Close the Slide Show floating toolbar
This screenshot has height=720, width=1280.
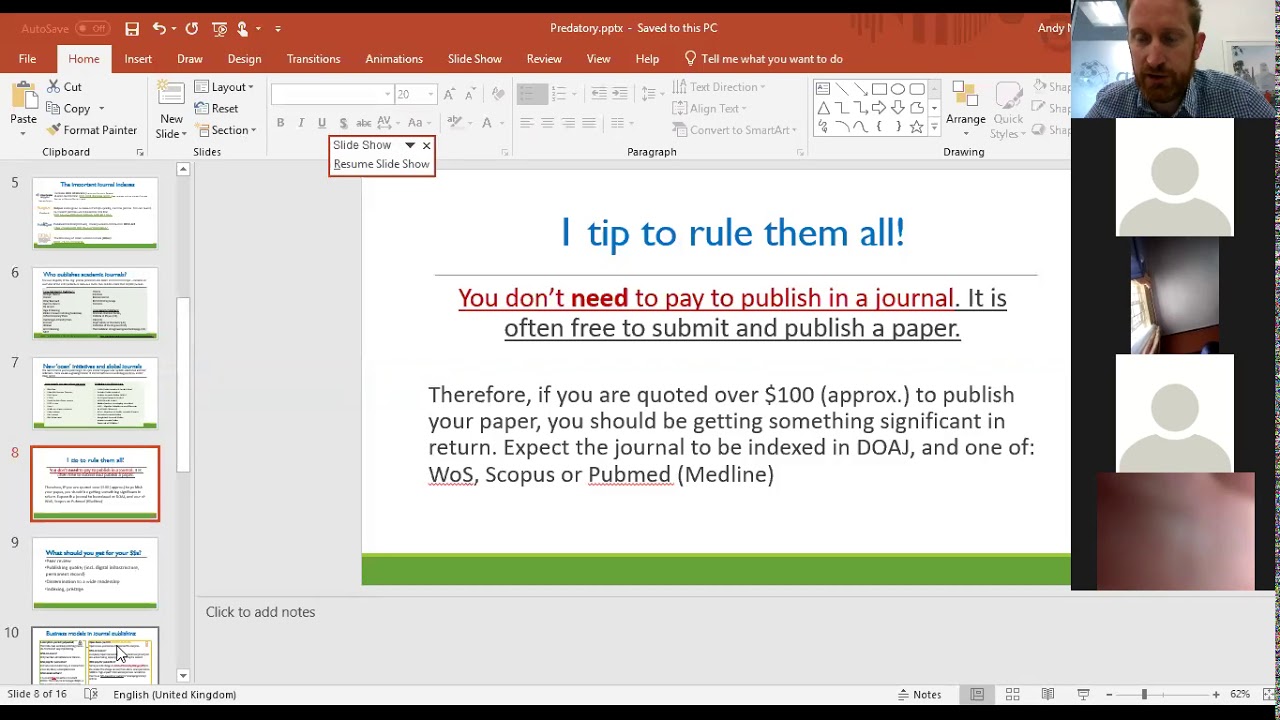pyautogui.click(x=426, y=146)
